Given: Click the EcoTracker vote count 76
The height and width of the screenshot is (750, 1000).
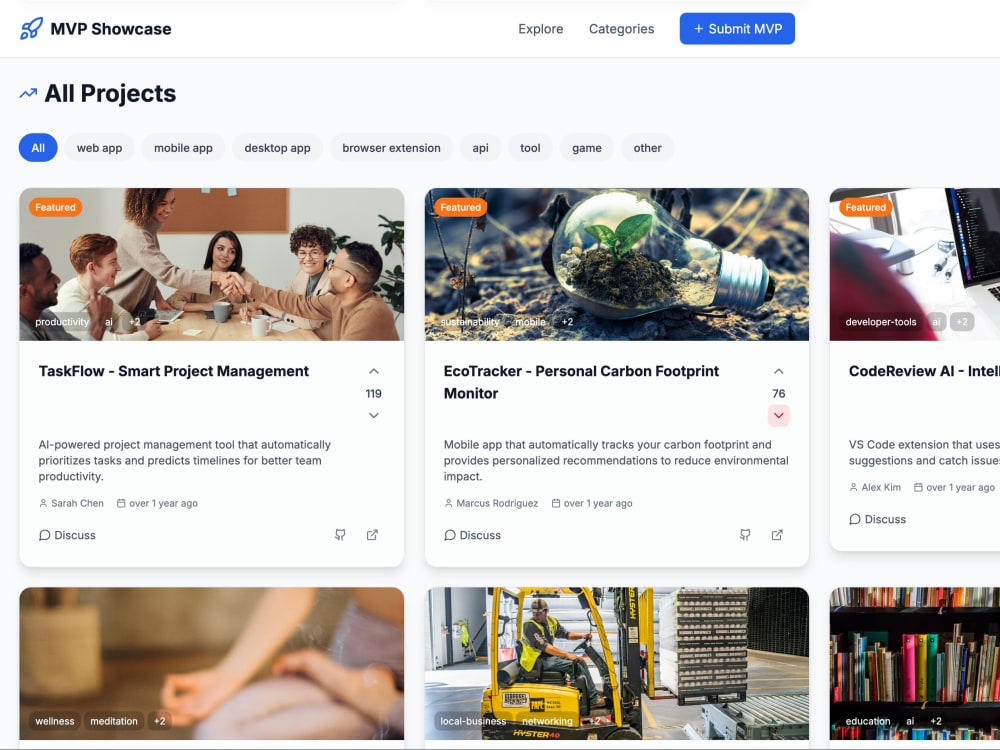Looking at the screenshot, I should (779, 393).
